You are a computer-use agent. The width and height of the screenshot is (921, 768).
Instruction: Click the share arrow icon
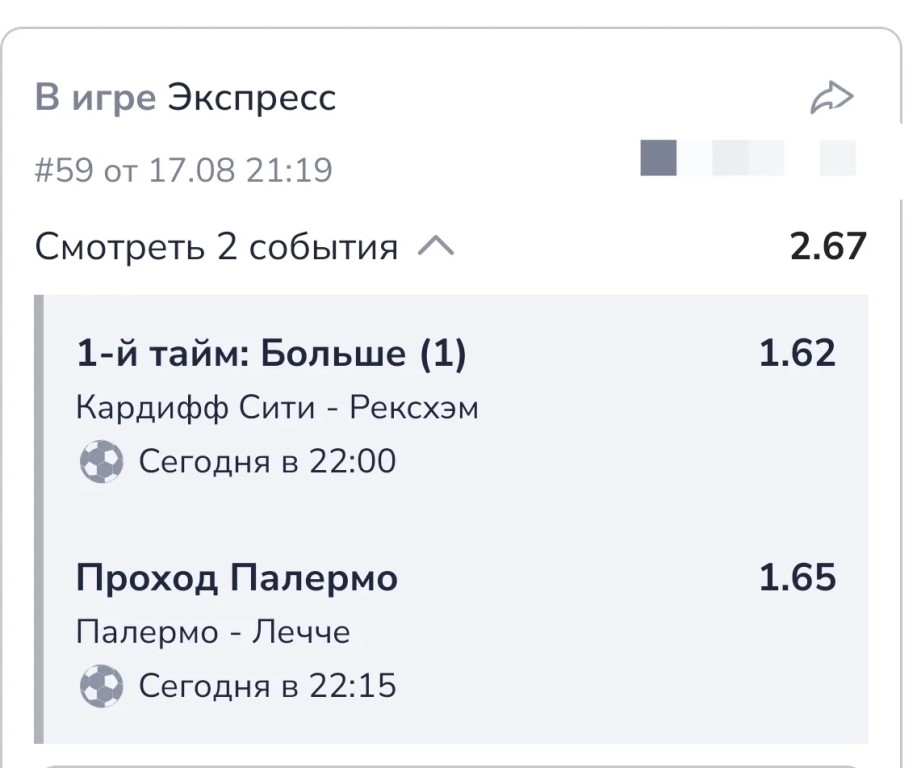832,97
